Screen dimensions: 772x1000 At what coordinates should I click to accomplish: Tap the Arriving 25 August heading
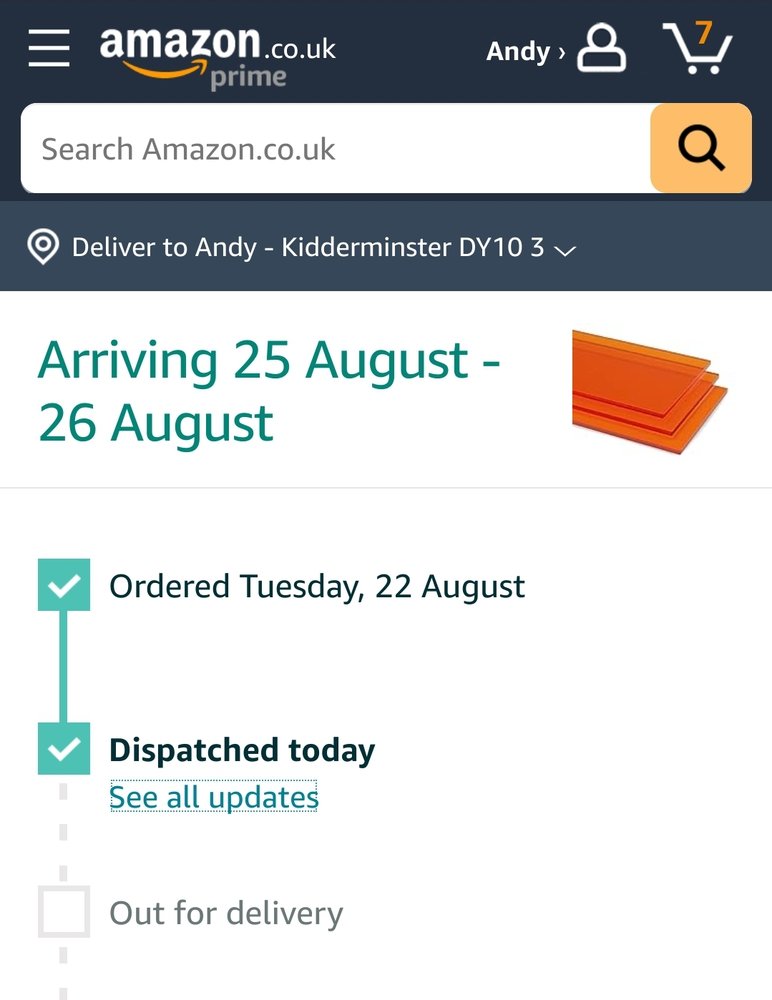[x=268, y=391]
